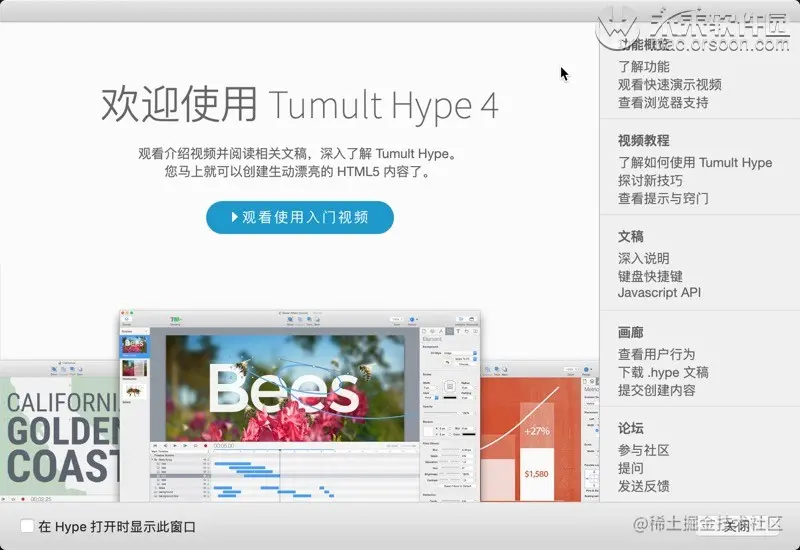Click the Bees project preview image
The height and width of the screenshot is (550, 800).
click(x=299, y=406)
